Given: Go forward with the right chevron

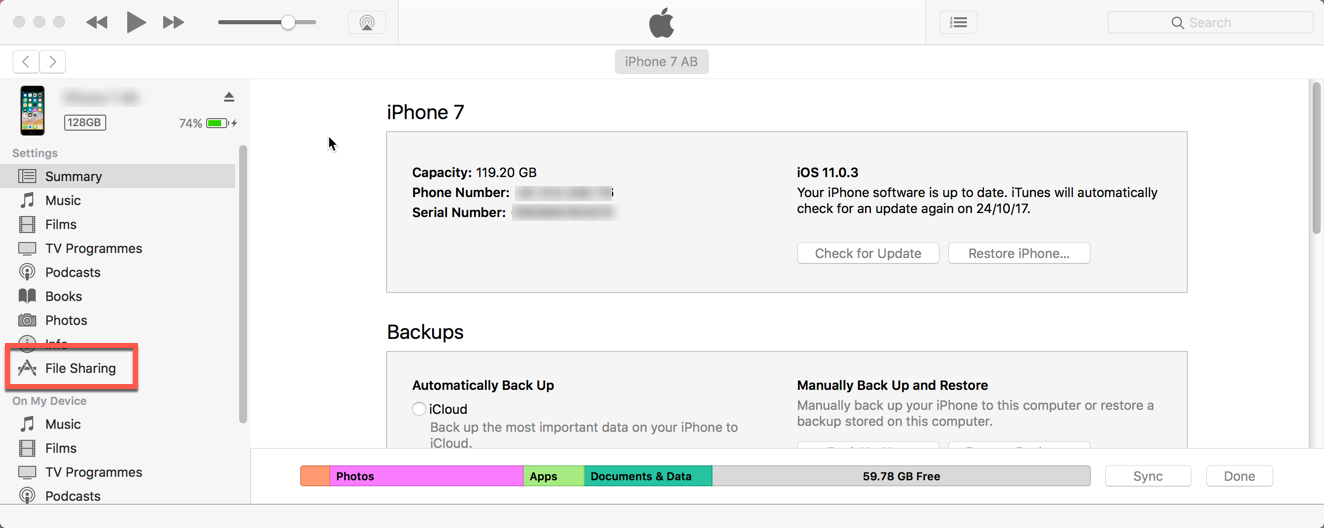Looking at the screenshot, I should 53,62.
